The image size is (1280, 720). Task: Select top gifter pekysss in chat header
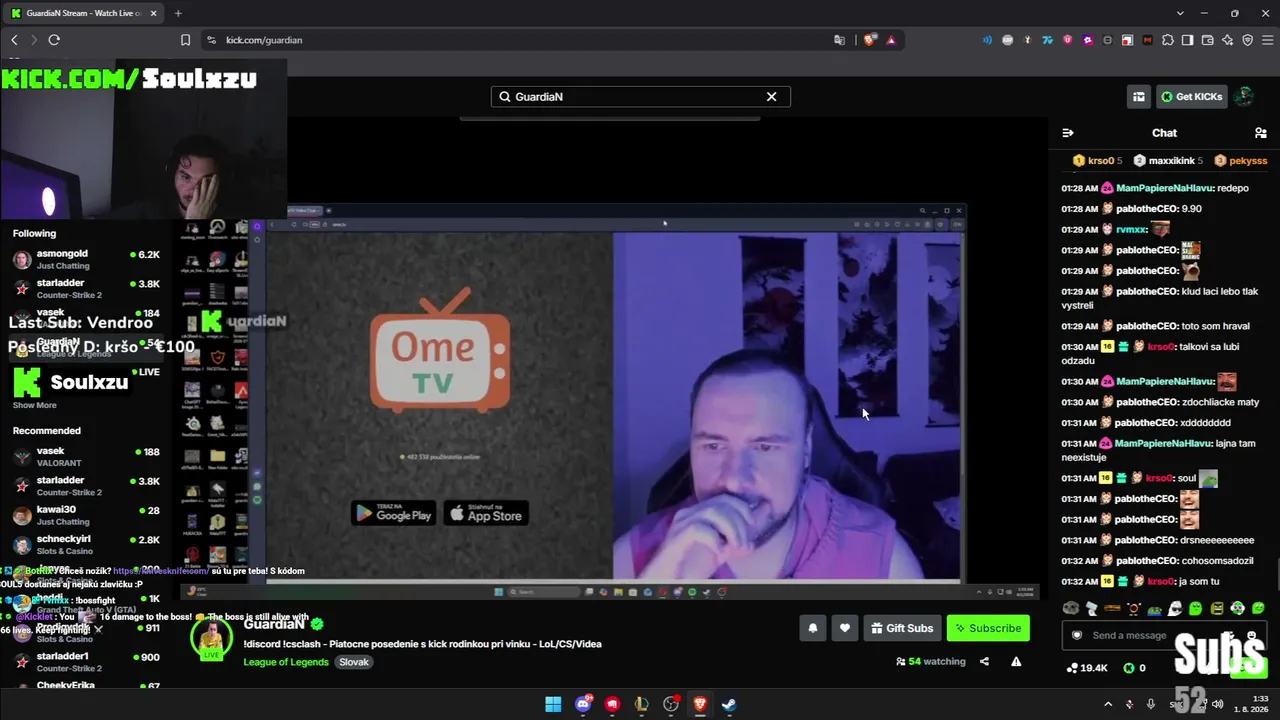click(1241, 160)
